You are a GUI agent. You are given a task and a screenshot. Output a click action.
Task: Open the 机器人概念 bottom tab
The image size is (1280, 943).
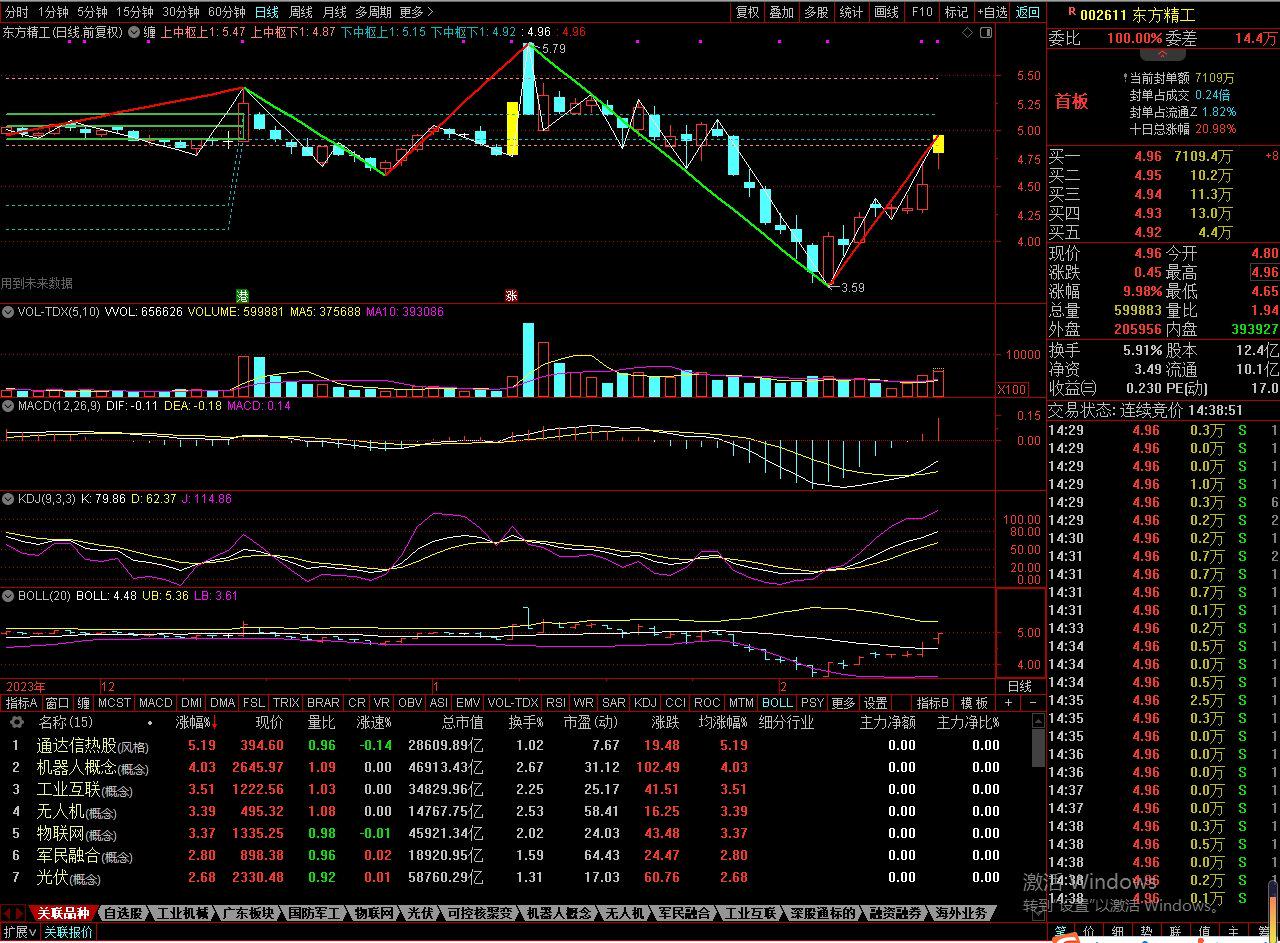[x=558, y=913]
